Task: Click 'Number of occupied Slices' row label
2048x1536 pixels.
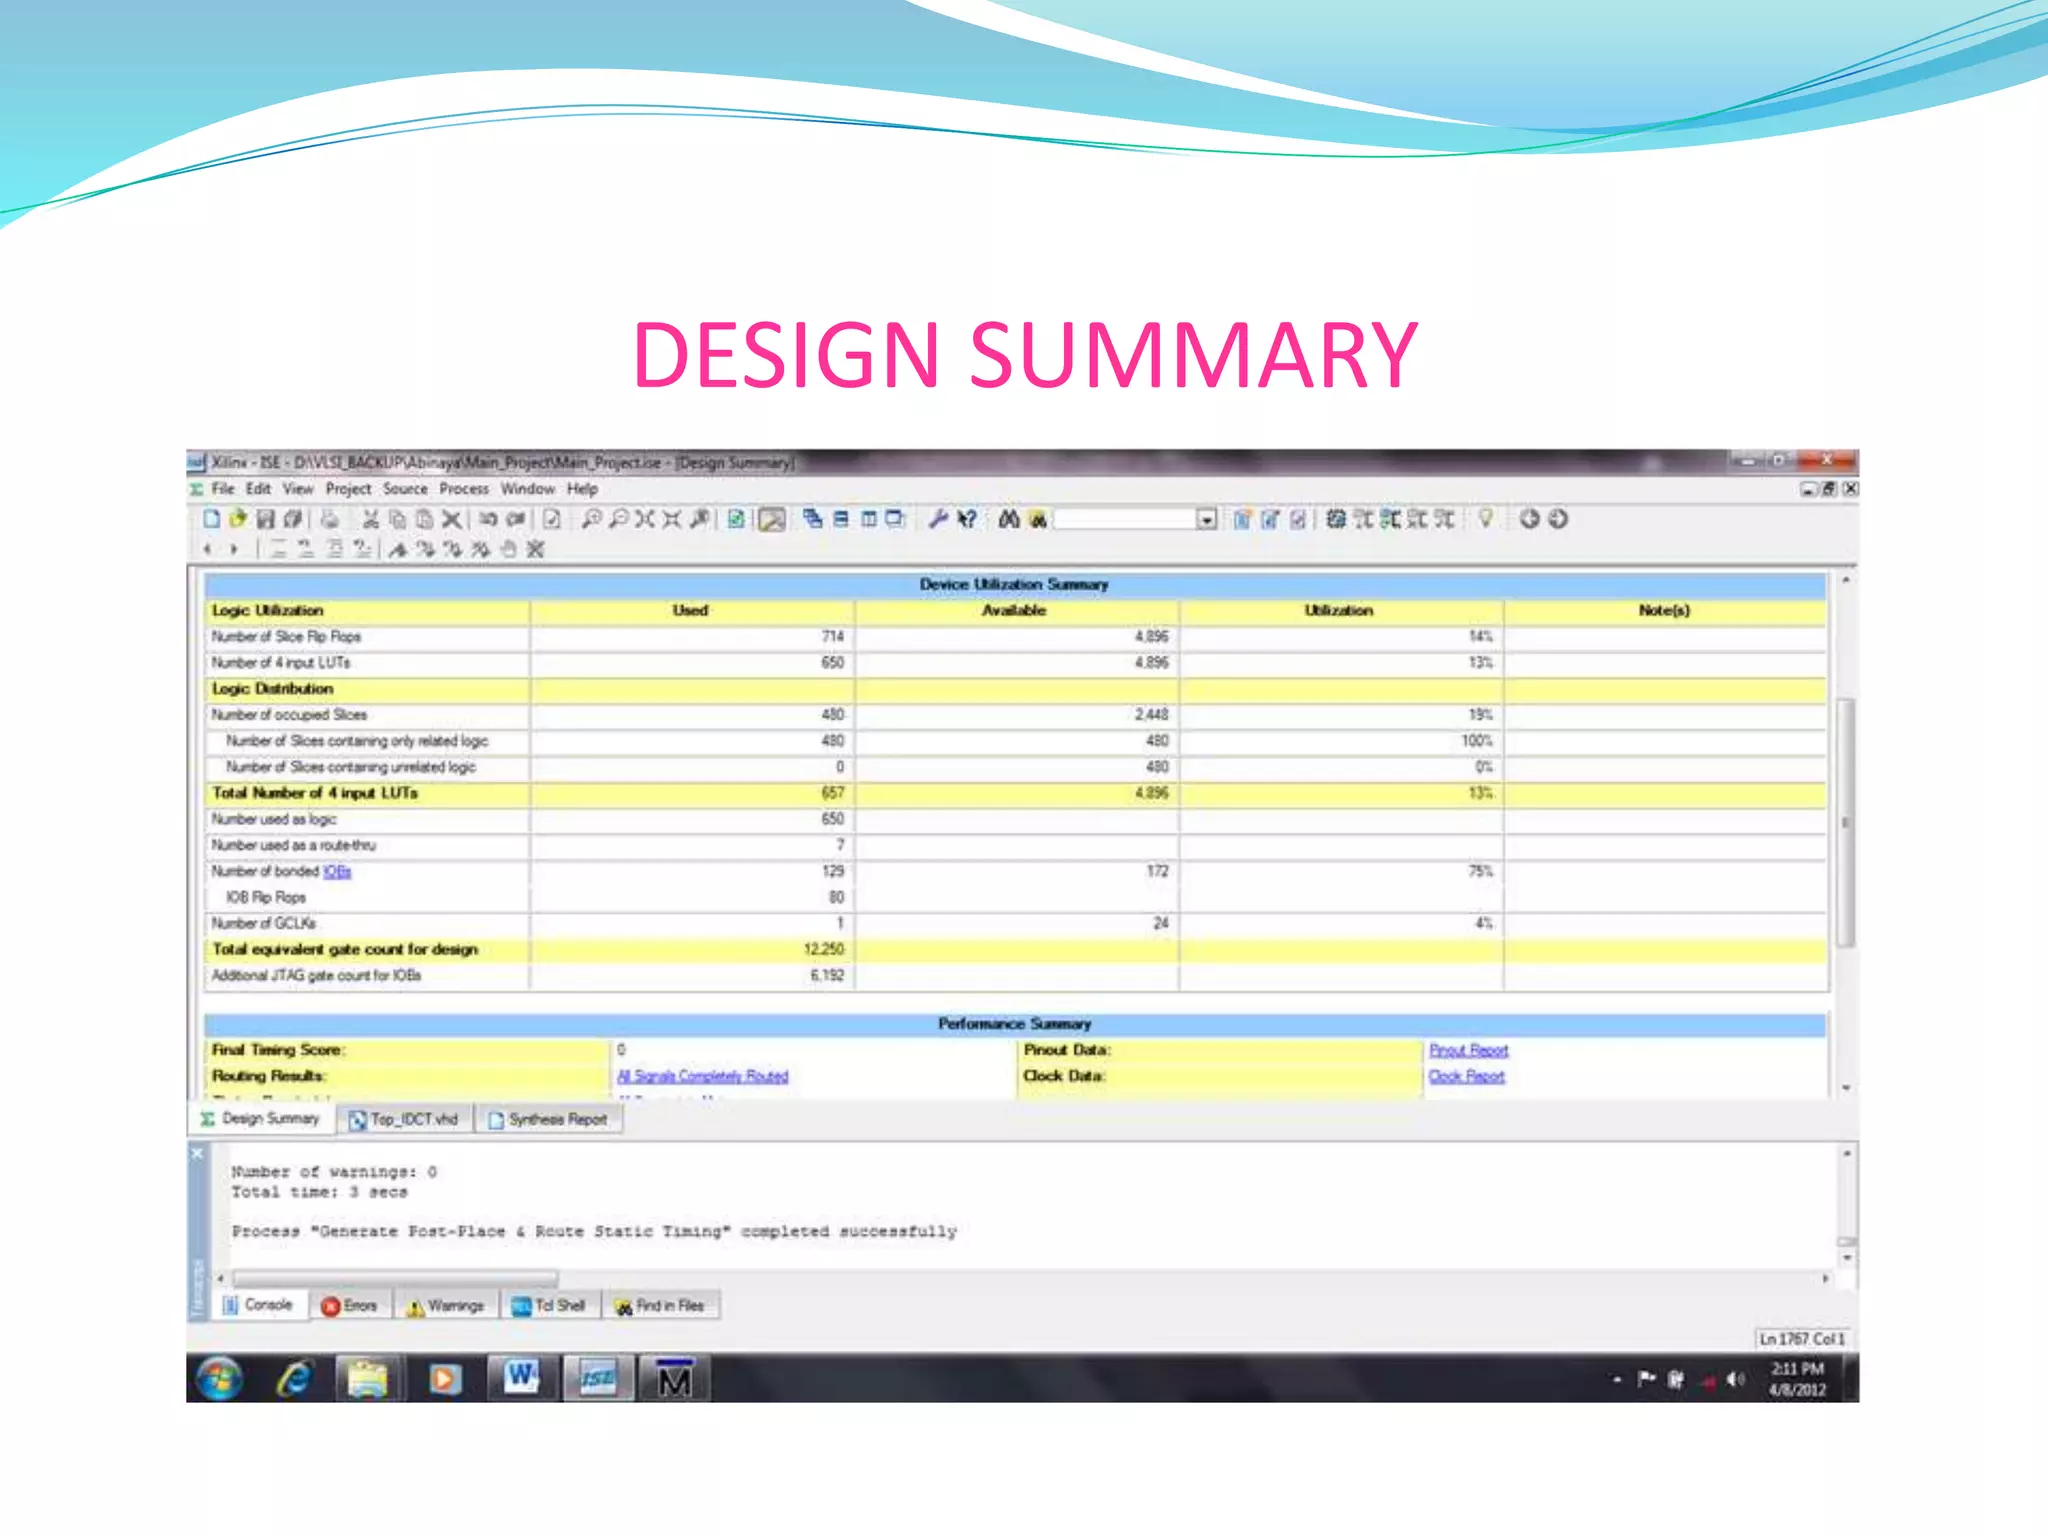Action: [x=289, y=715]
